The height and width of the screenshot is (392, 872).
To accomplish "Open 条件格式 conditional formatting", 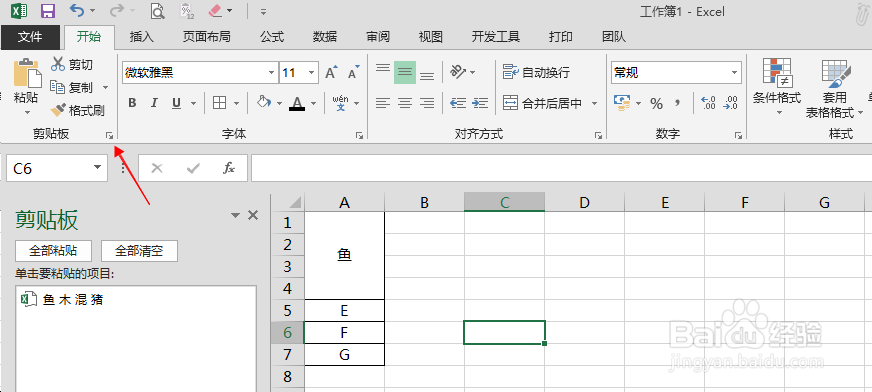I will point(777,86).
